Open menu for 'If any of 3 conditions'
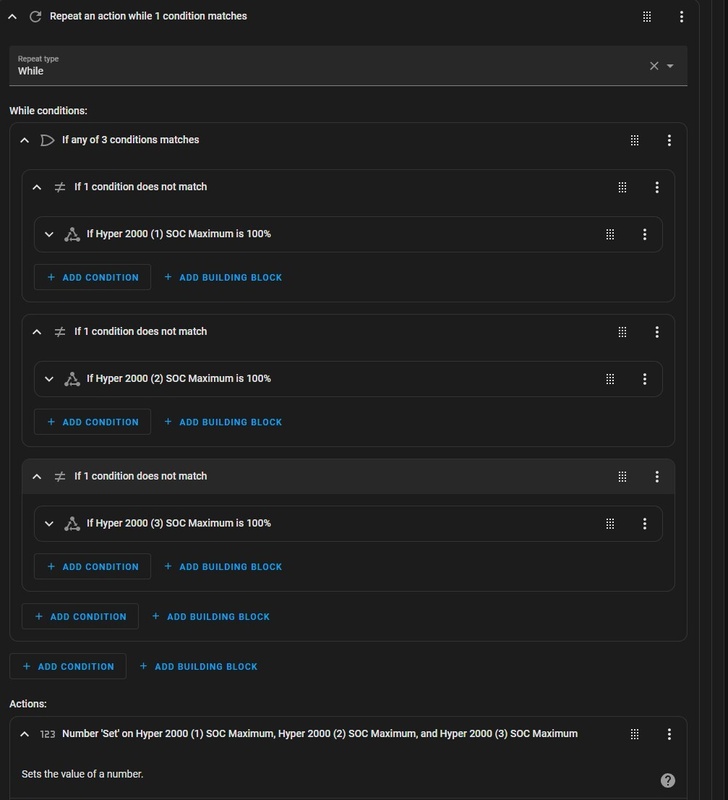Viewport: 728px width, 800px height. (x=669, y=140)
